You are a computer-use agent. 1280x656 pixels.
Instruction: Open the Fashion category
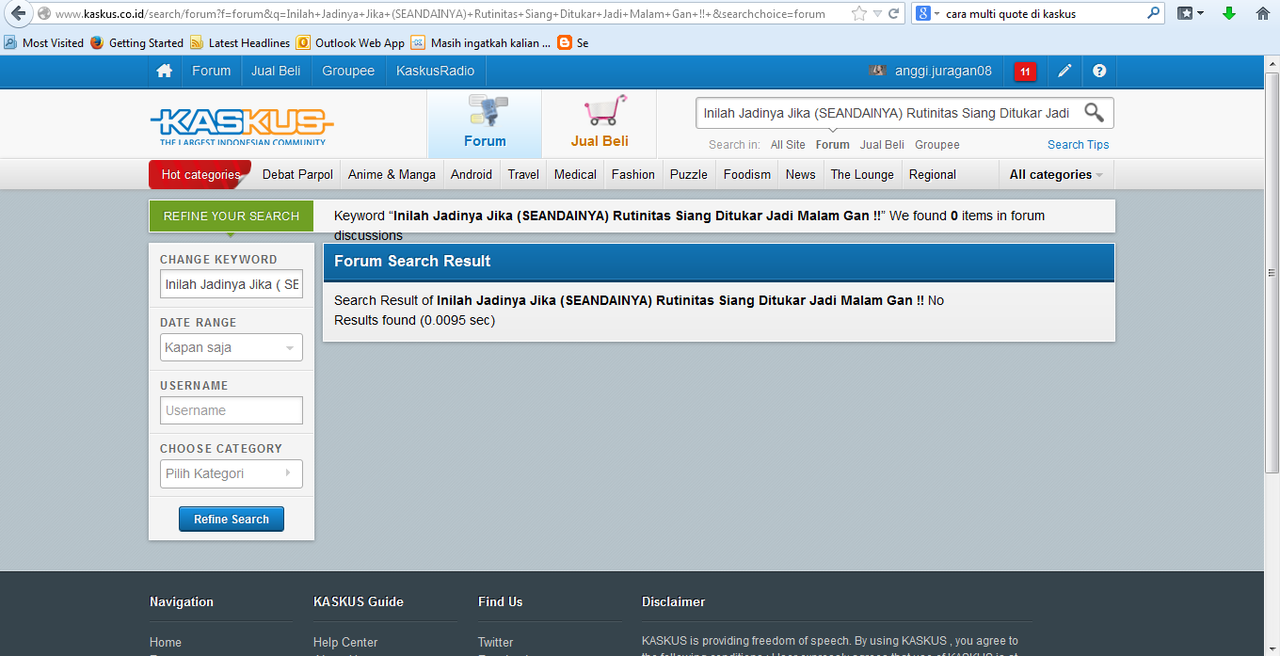pyautogui.click(x=633, y=174)
